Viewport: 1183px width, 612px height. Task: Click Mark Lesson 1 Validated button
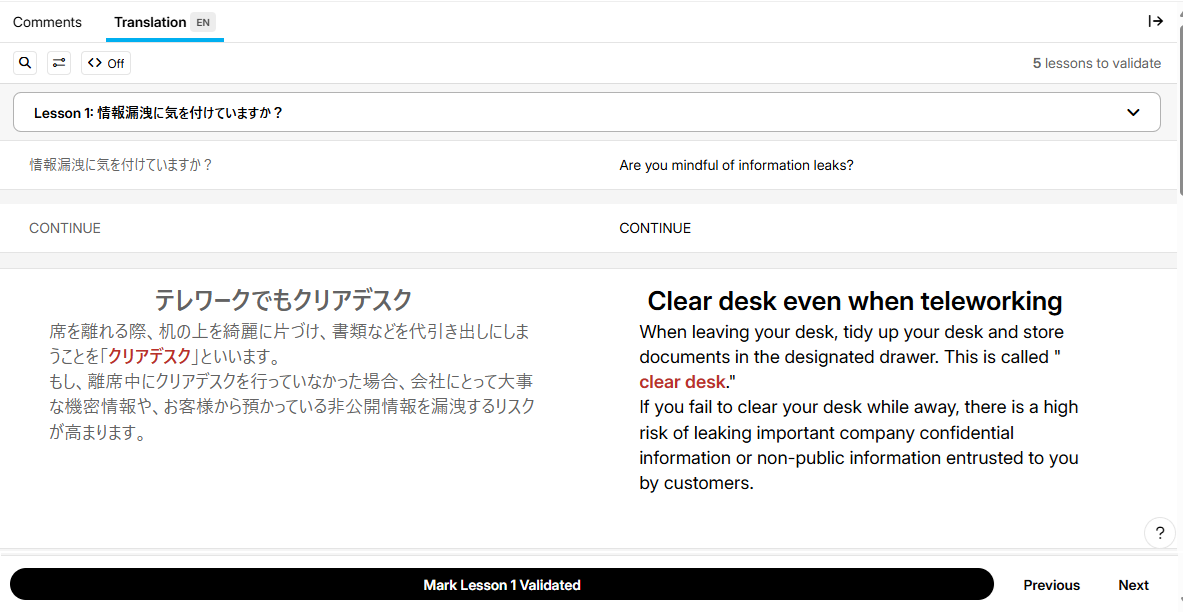coord(502,585)
